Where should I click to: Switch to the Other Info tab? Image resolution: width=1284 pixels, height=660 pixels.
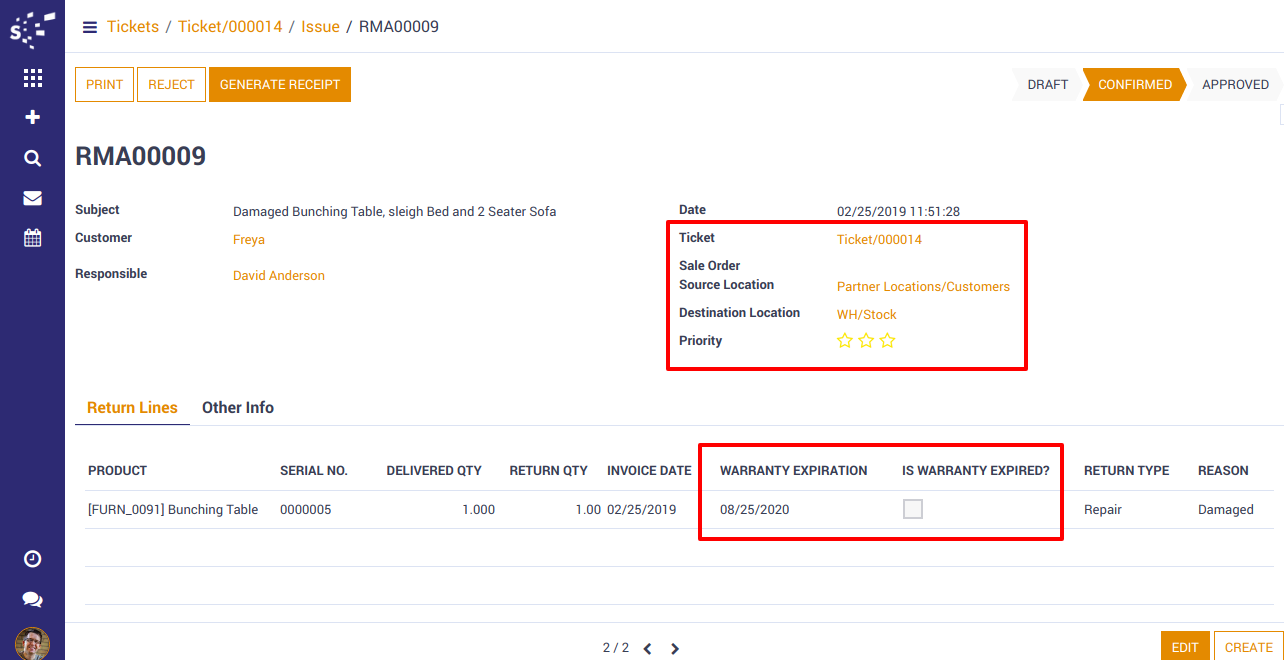tap(238, 408)
